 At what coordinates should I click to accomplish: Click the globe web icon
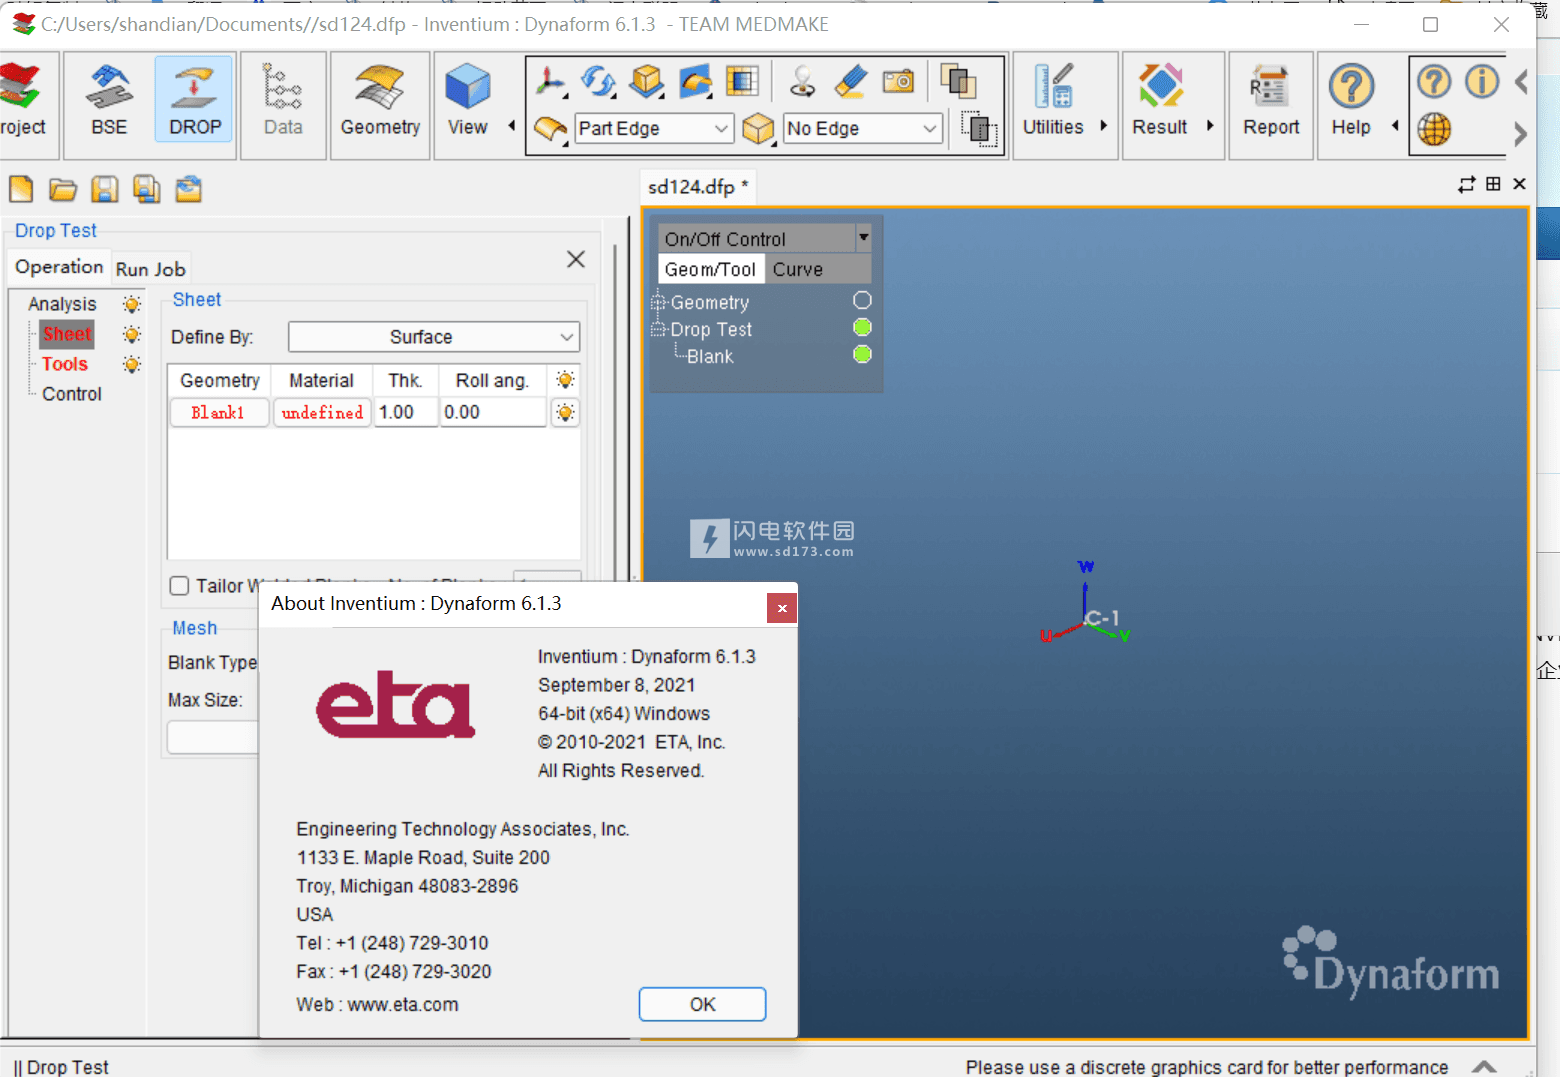tap(1434, 129)
